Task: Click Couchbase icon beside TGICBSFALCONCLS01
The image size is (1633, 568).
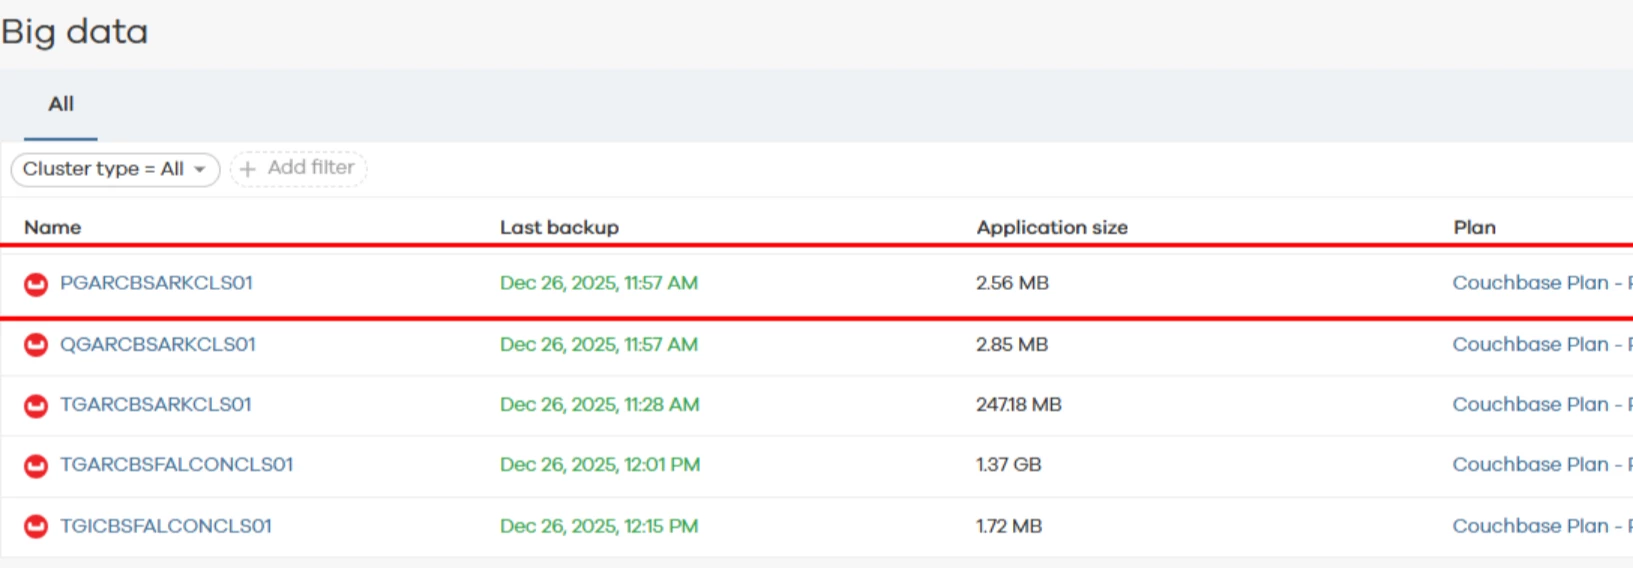Action: [36, 526]
